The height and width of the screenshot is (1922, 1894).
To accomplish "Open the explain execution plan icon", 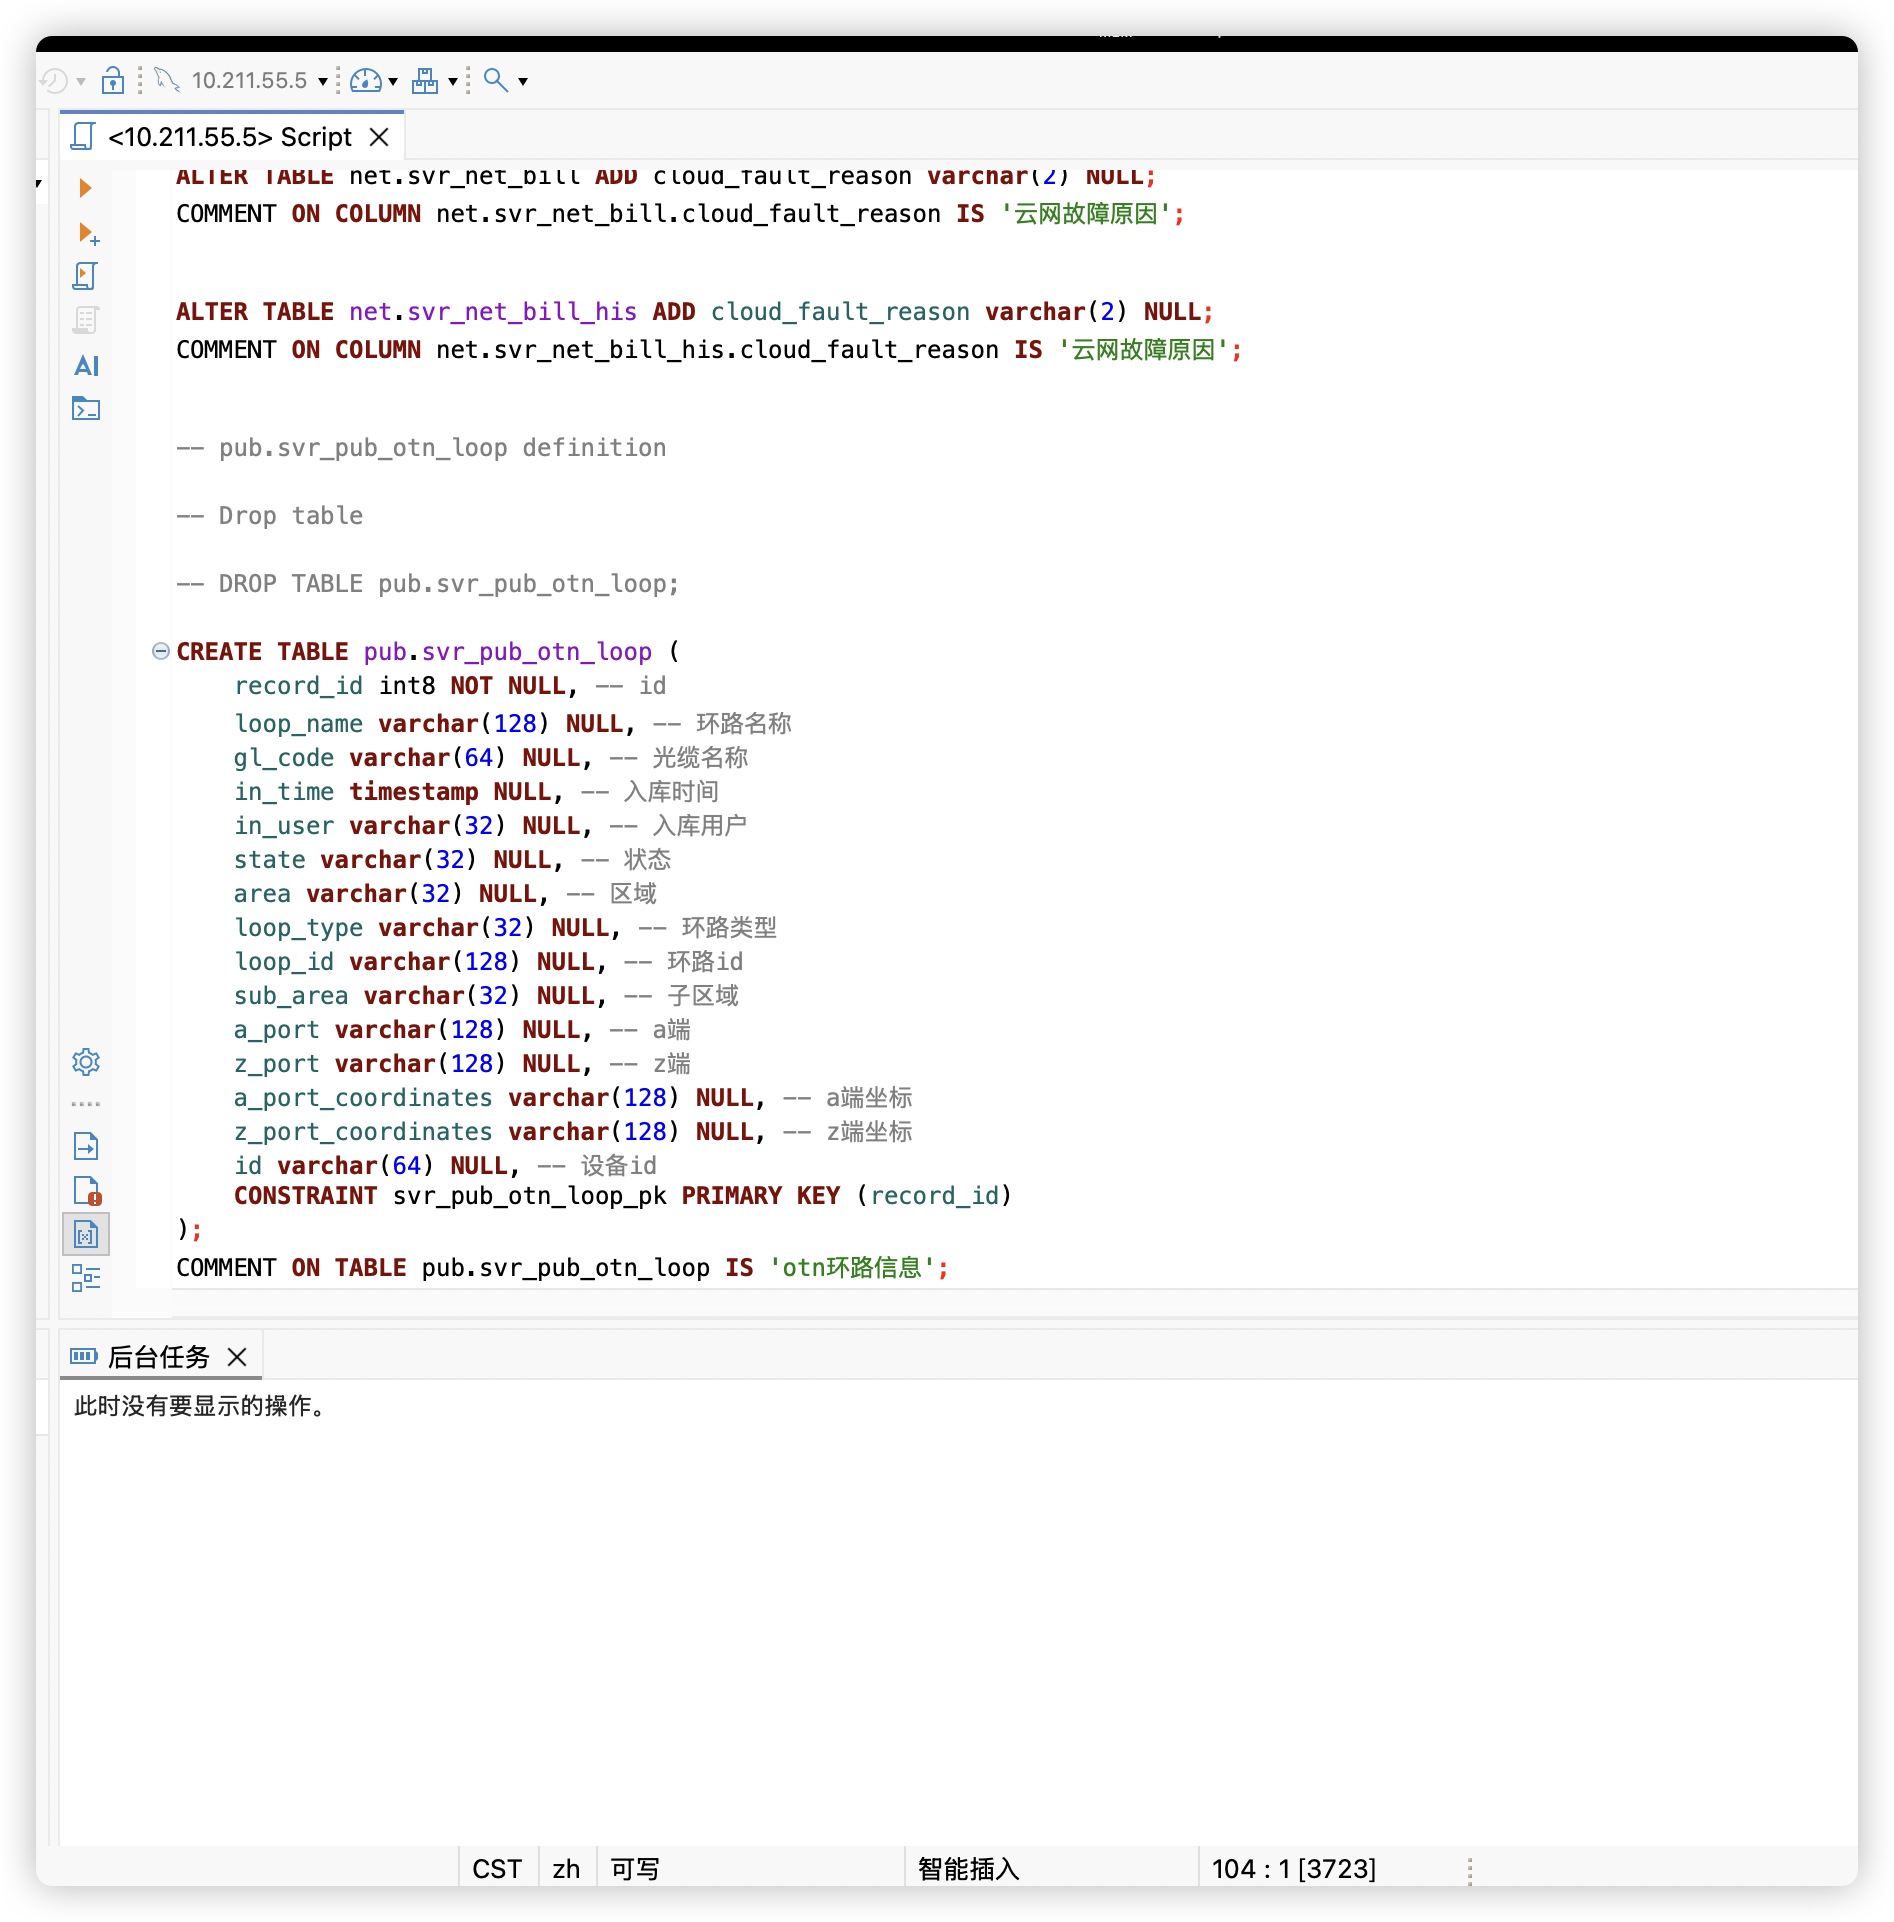I will click(x=86, y=320).
